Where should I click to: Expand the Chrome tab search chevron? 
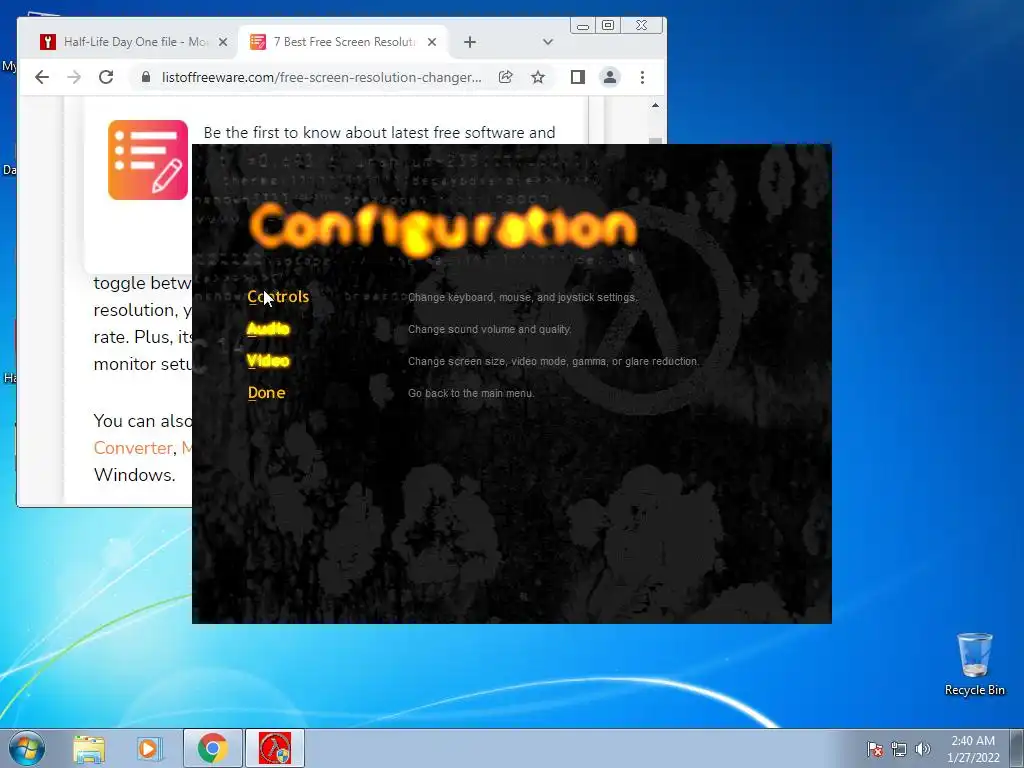[x=547, y=42]
